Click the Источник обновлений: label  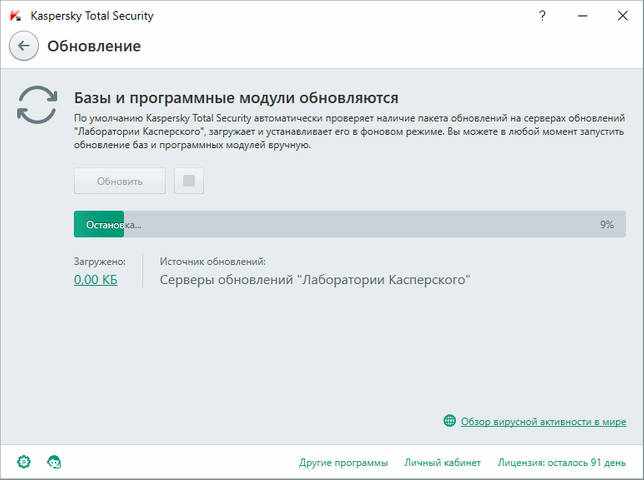(x=213, y=262)
